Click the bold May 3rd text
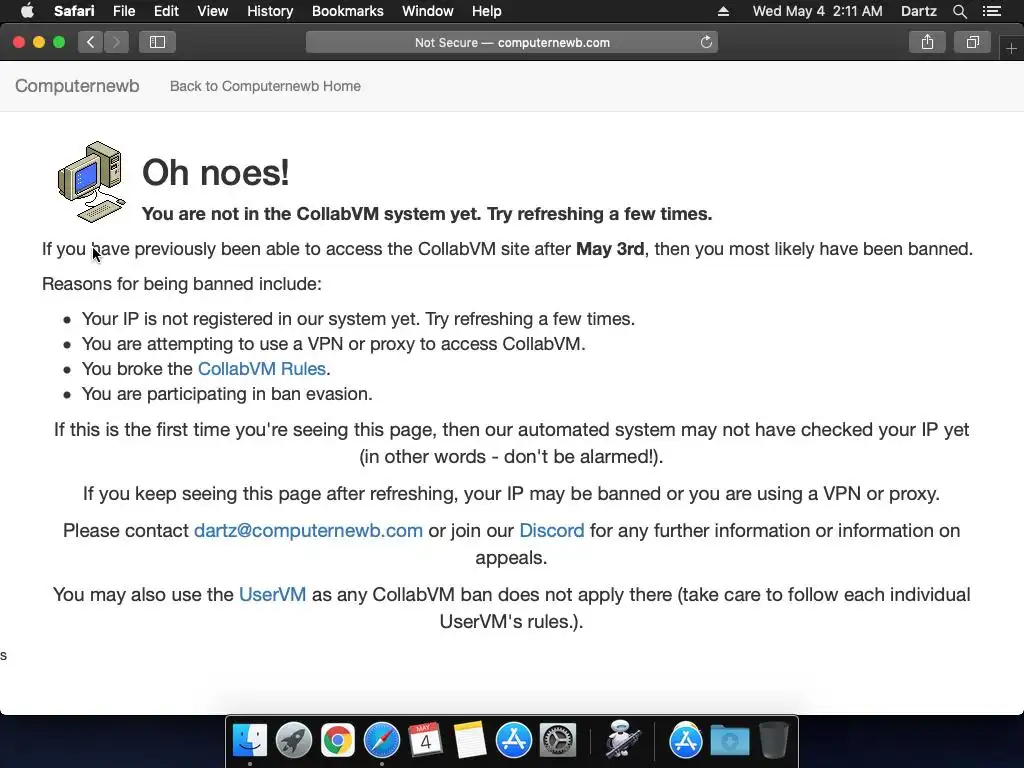 tap(610, 249)
